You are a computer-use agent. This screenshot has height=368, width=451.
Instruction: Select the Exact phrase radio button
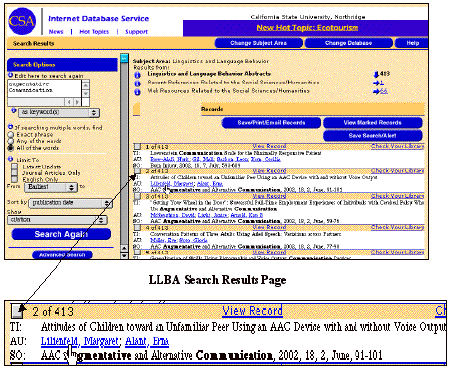click(x=11, y=135)
